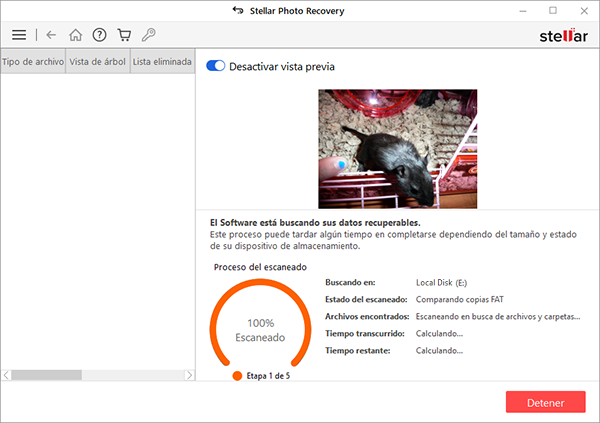The height and width of the screenshot is (423, 600).
Task: Click the left scroll arrow in file panel
Action: point(6,375)
